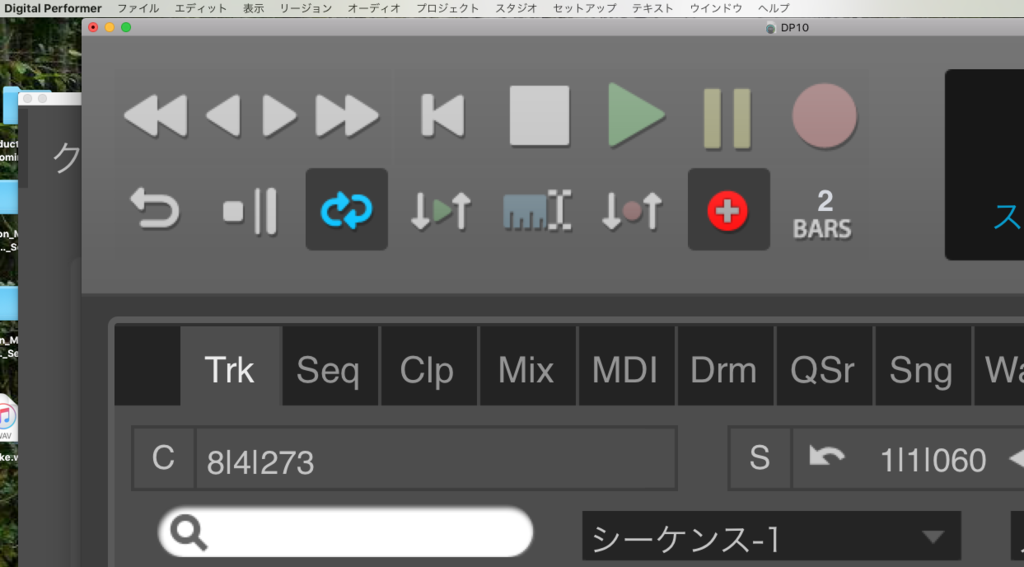
Task: Switch to the Trk tab
Action: coord(231,366)
